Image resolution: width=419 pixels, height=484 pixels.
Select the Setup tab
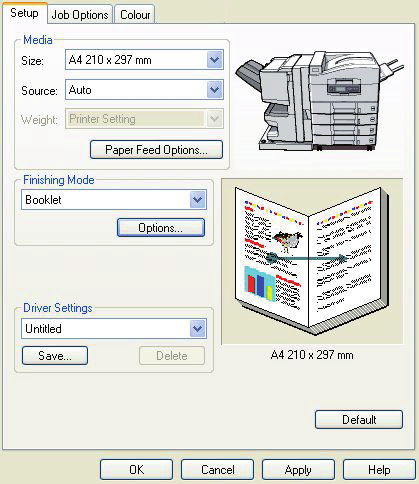click(x=24, y=13)
